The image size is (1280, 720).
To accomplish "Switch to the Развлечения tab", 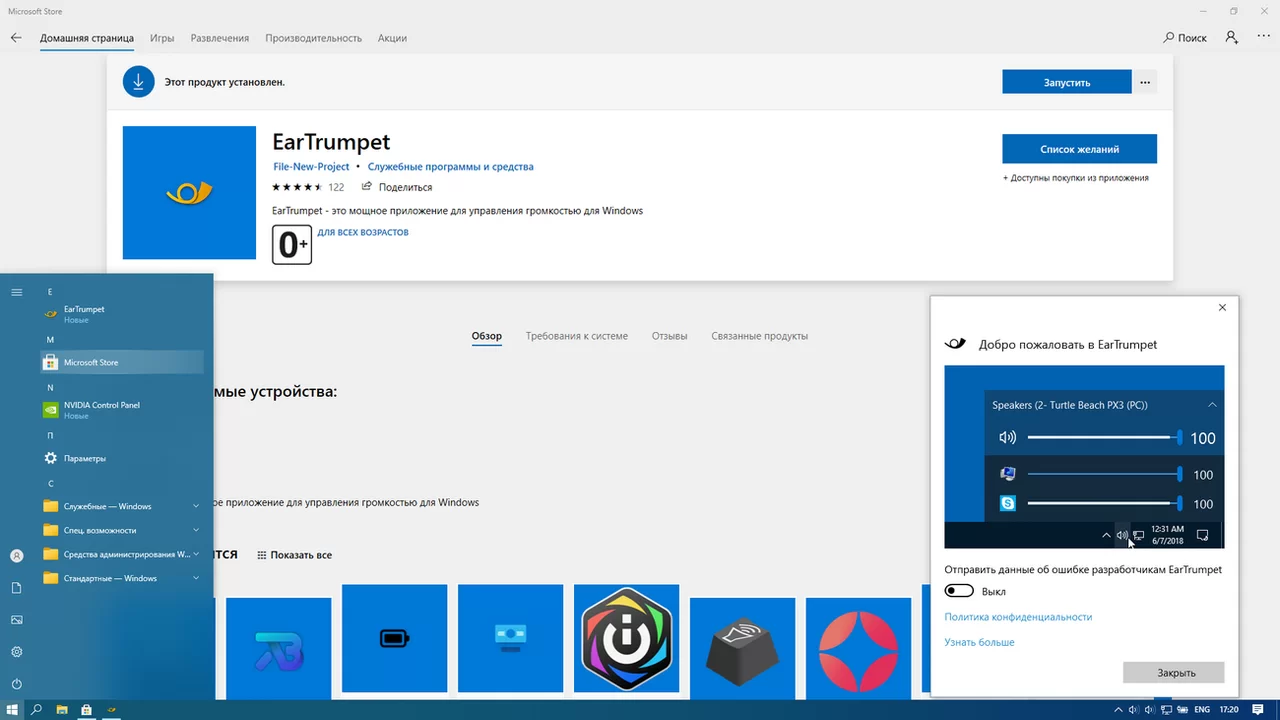I will 220,38.
